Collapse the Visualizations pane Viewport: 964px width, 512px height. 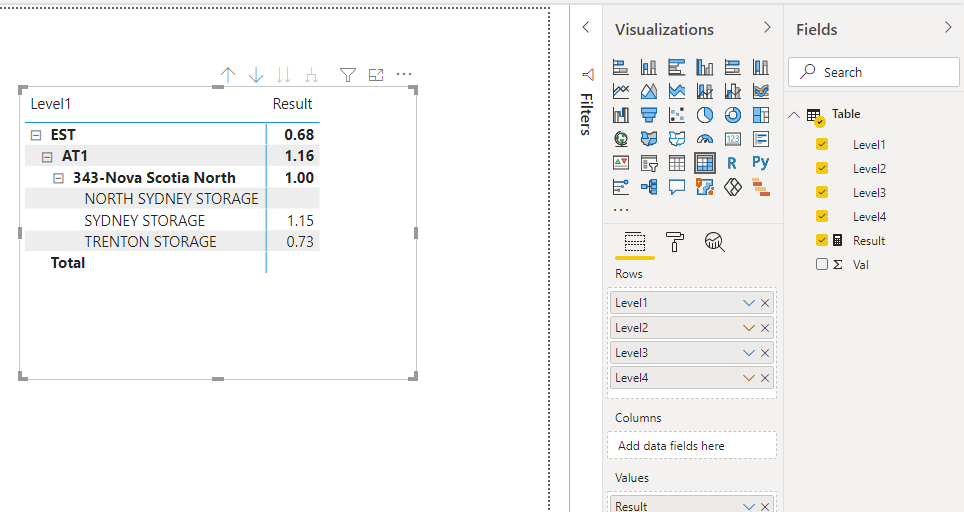tap(767, 28)
